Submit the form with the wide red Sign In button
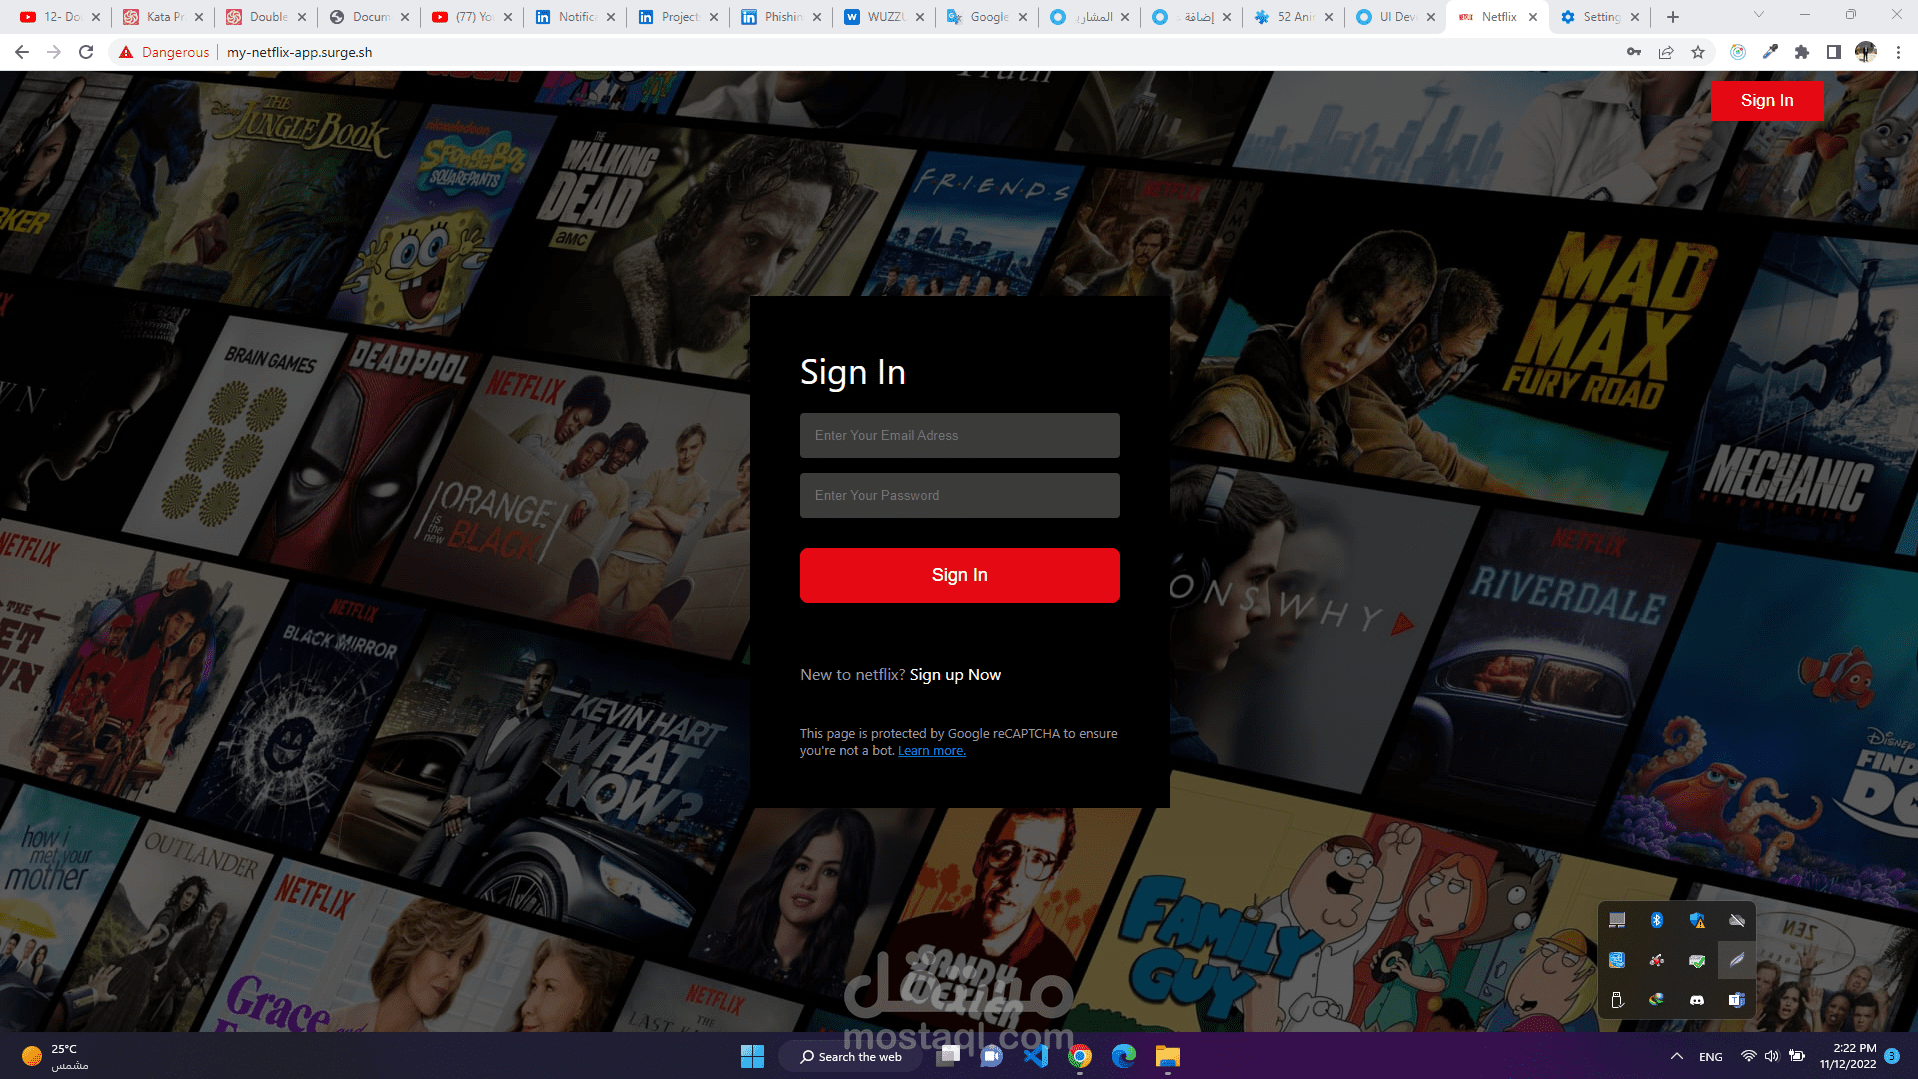 click(x=959, y=575)
